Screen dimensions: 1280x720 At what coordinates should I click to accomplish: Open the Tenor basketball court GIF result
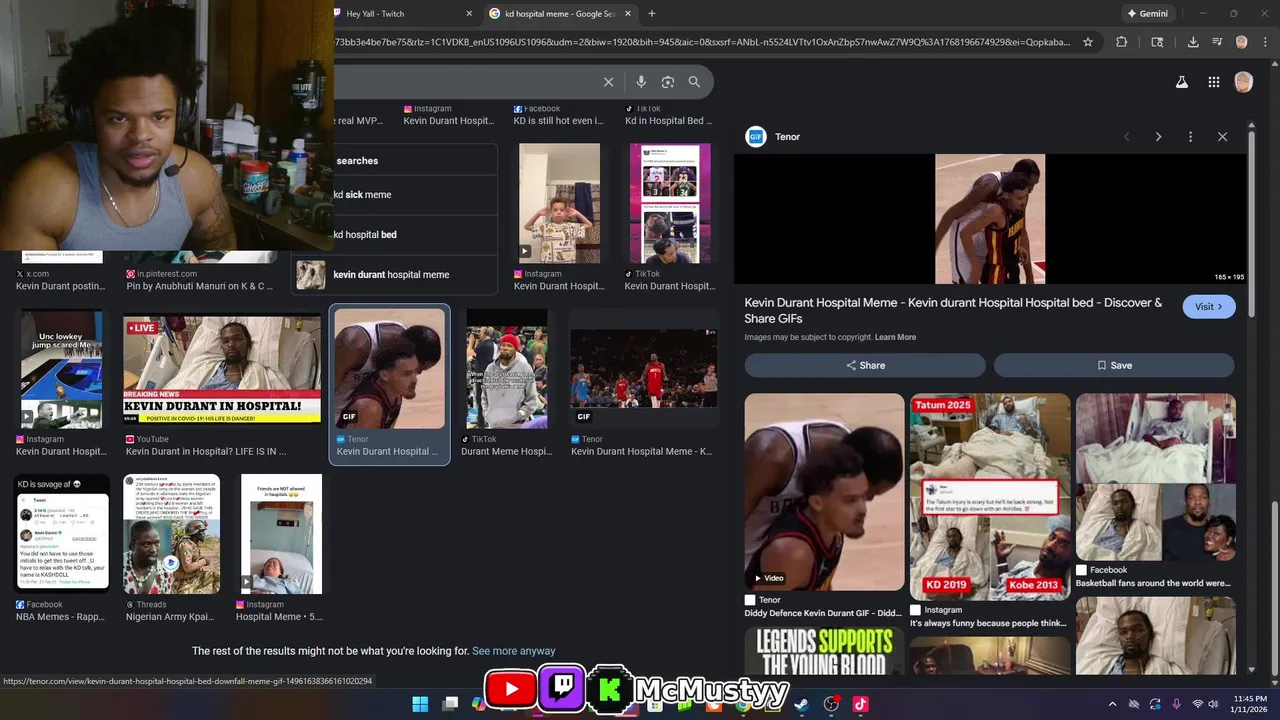coord(644,369)
